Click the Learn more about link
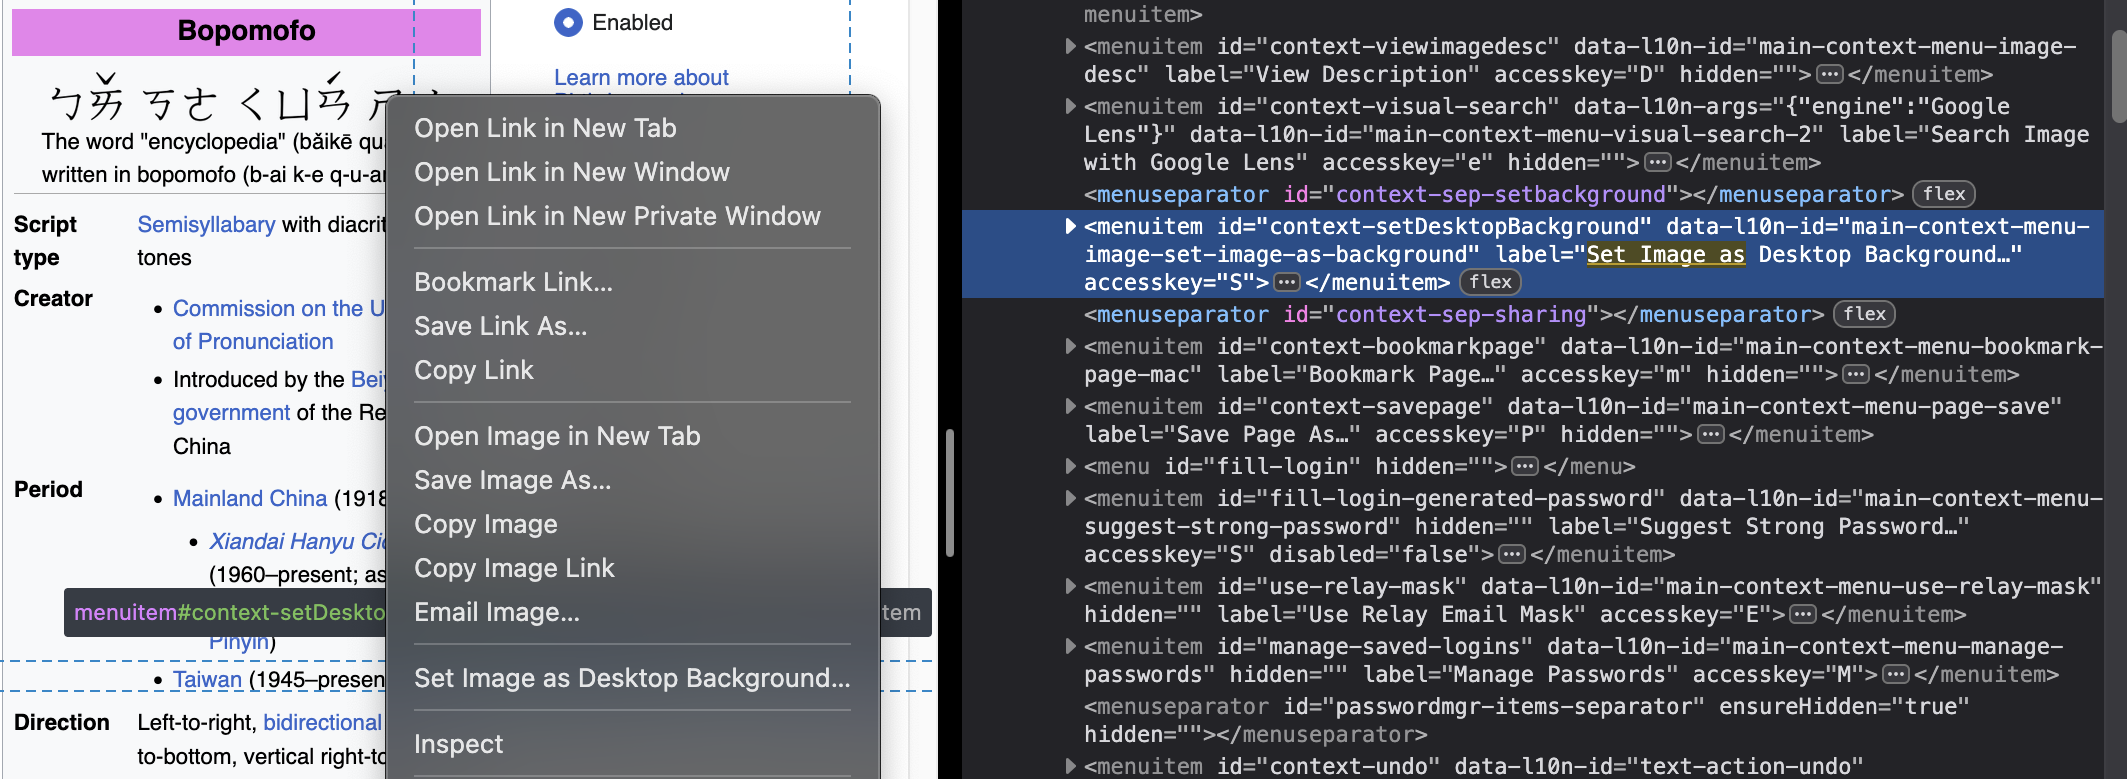The image size is (2127, 779). pos(641,77)
